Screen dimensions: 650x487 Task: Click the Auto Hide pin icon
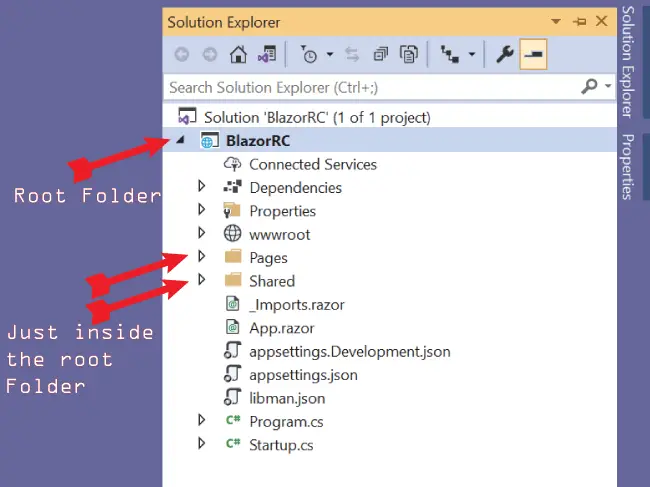[579, 22]
